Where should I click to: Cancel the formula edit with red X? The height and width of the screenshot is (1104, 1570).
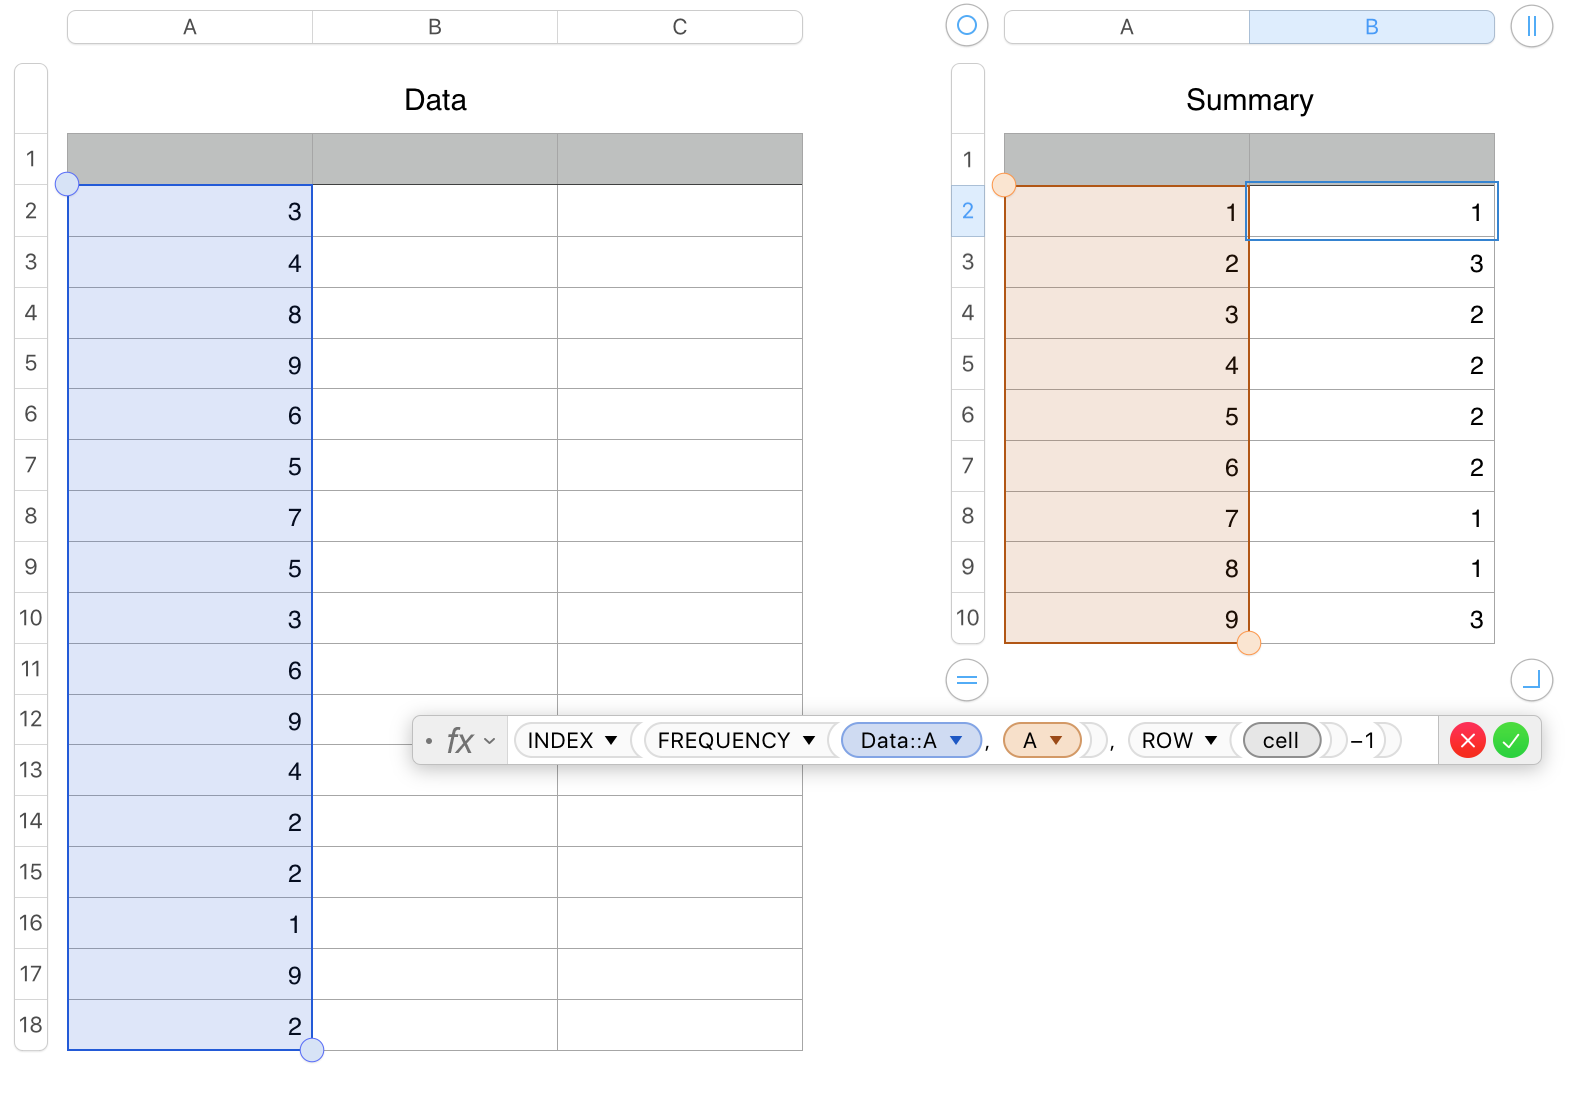[x=1467, y=741]
